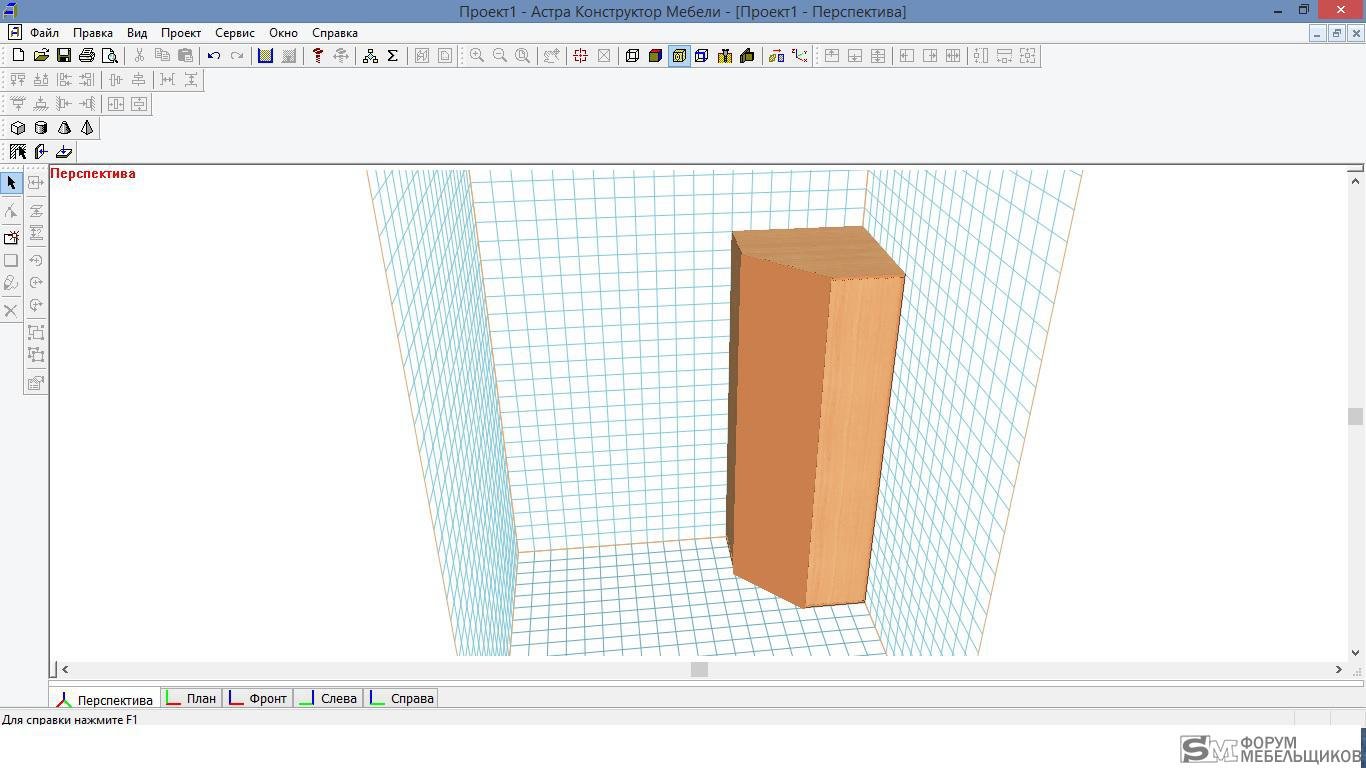Click the Sigma summary icon
1366x768 pixels.
tap(393, 56)
